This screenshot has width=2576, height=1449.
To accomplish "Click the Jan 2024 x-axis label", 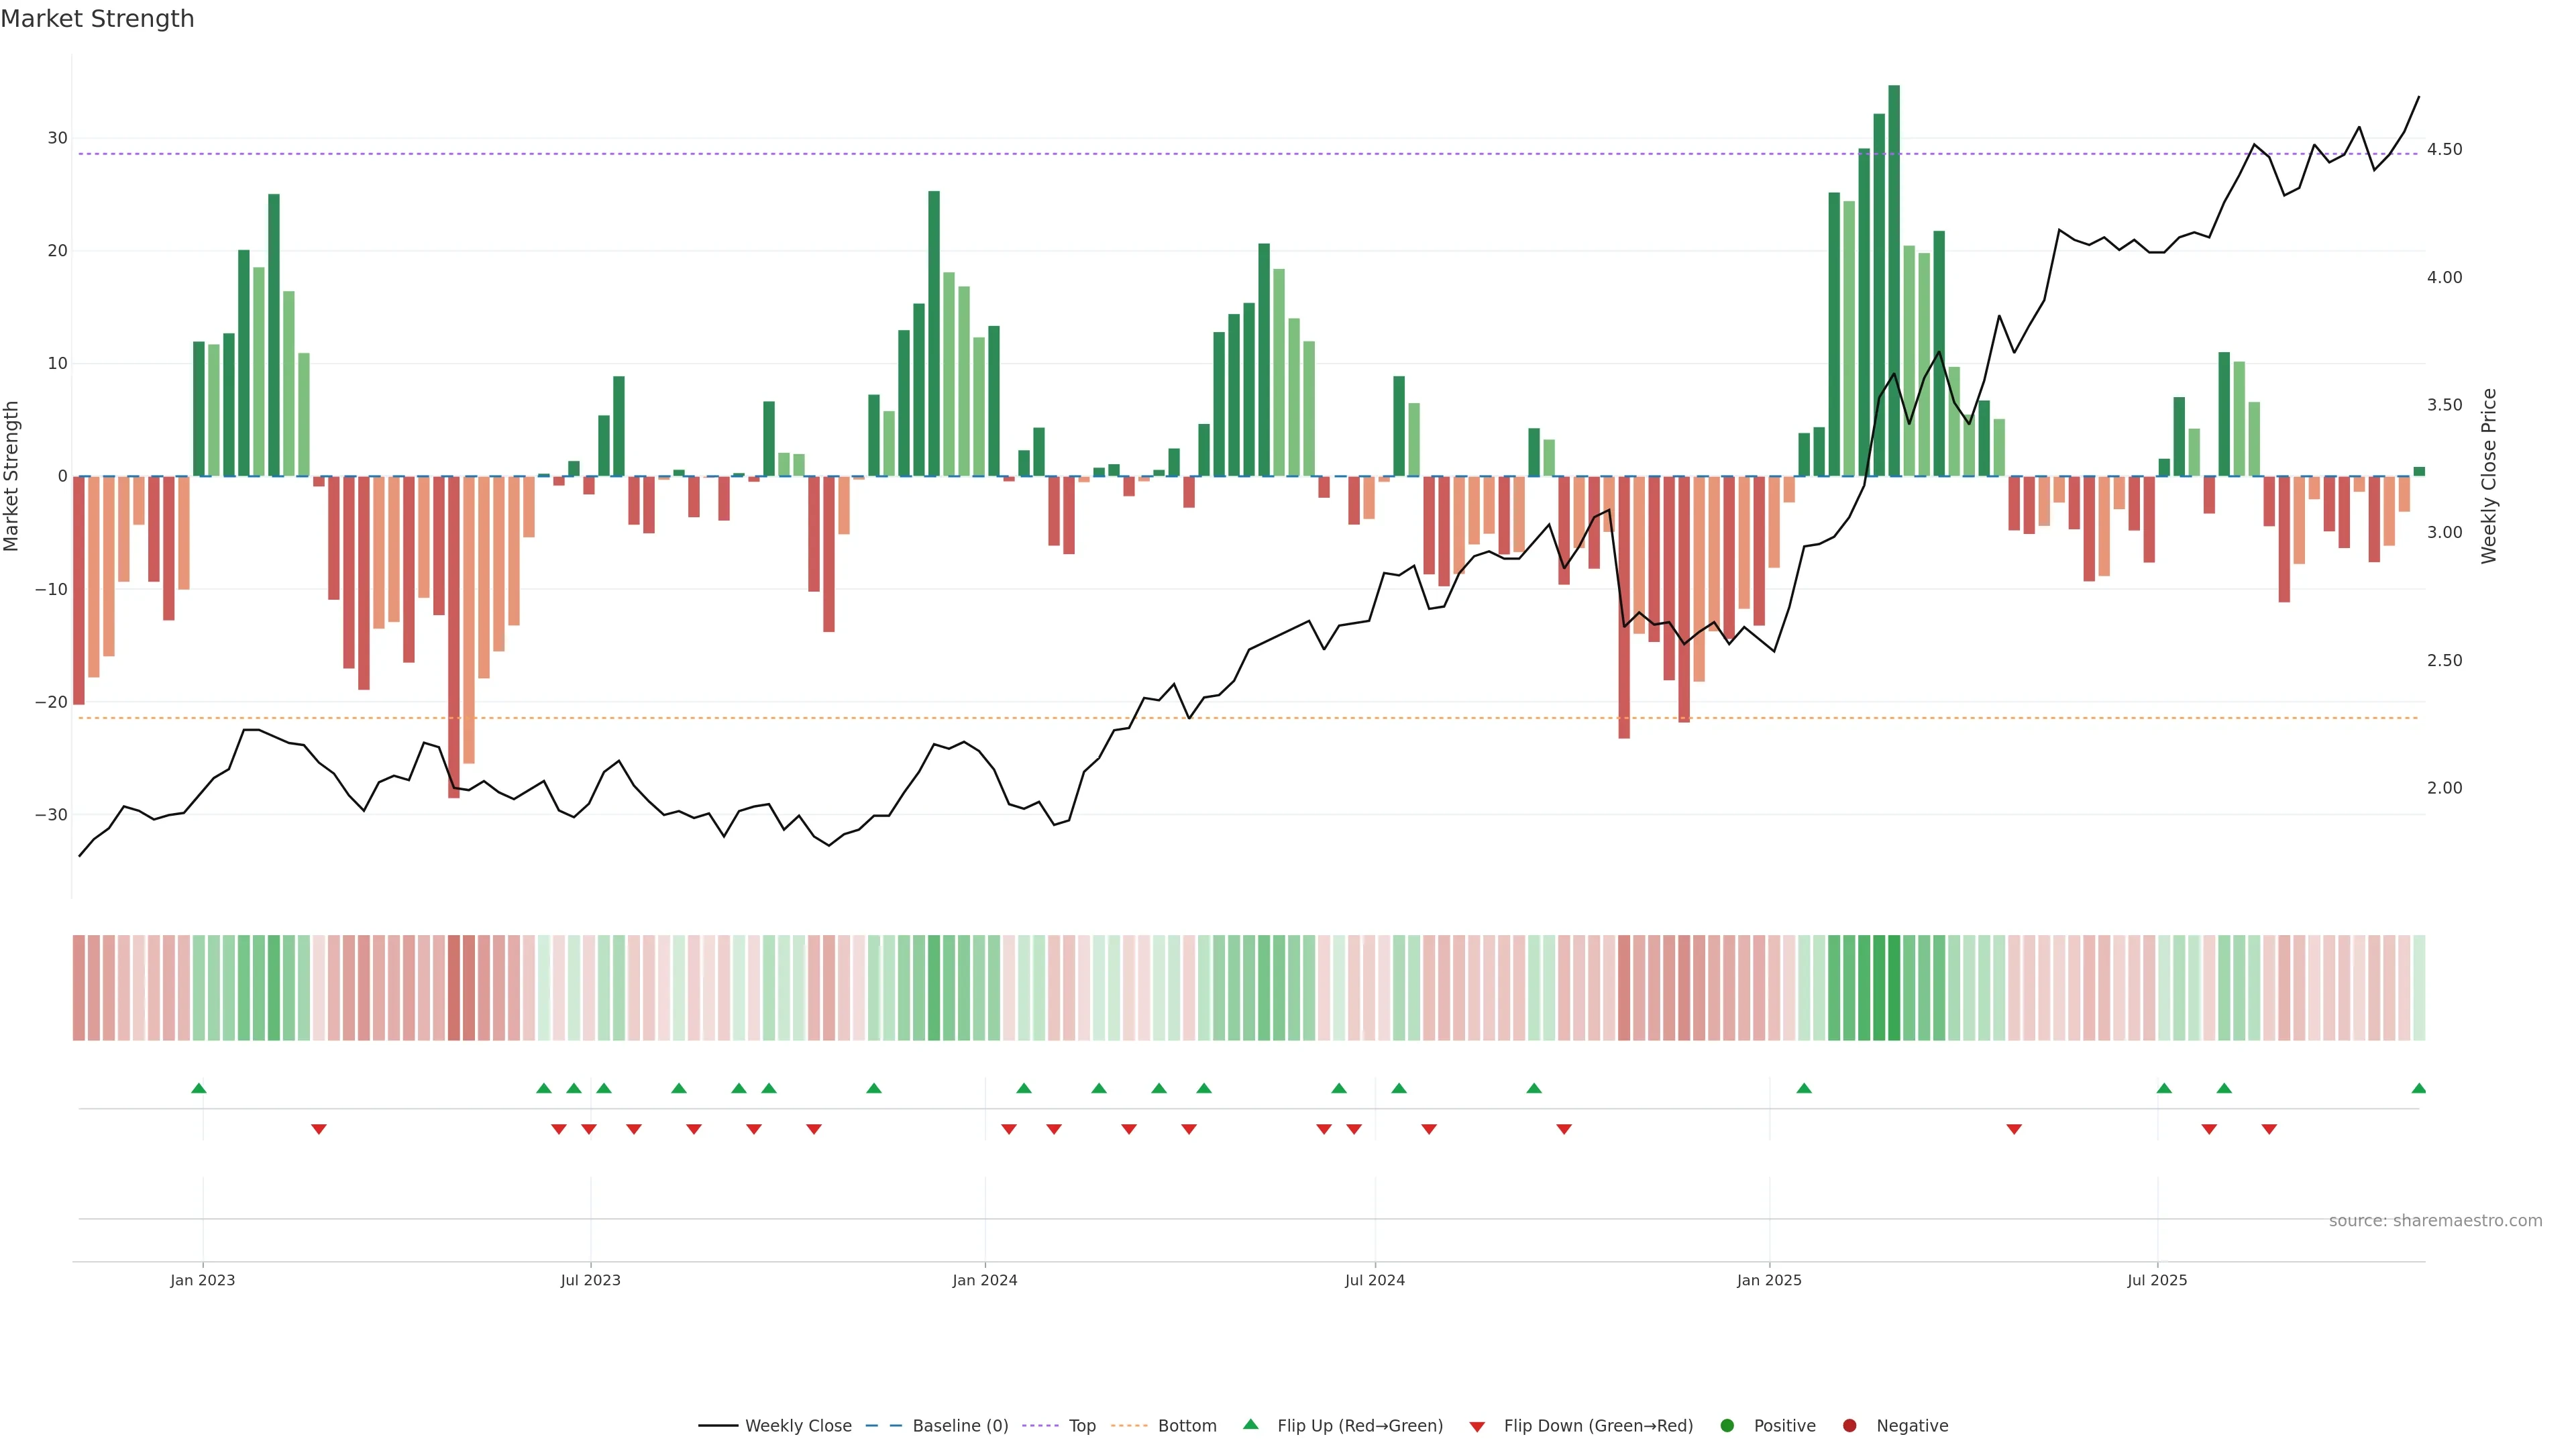I will tap(984, 1280).
